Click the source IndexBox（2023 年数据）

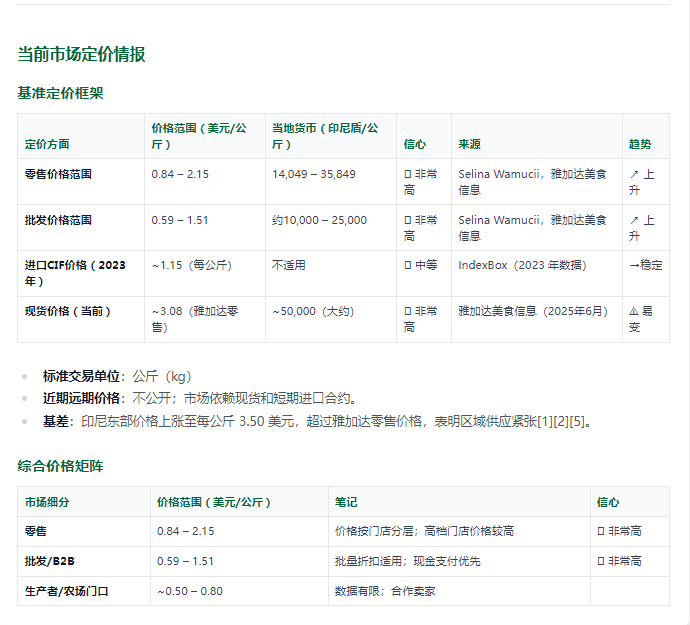pos(522,265)
